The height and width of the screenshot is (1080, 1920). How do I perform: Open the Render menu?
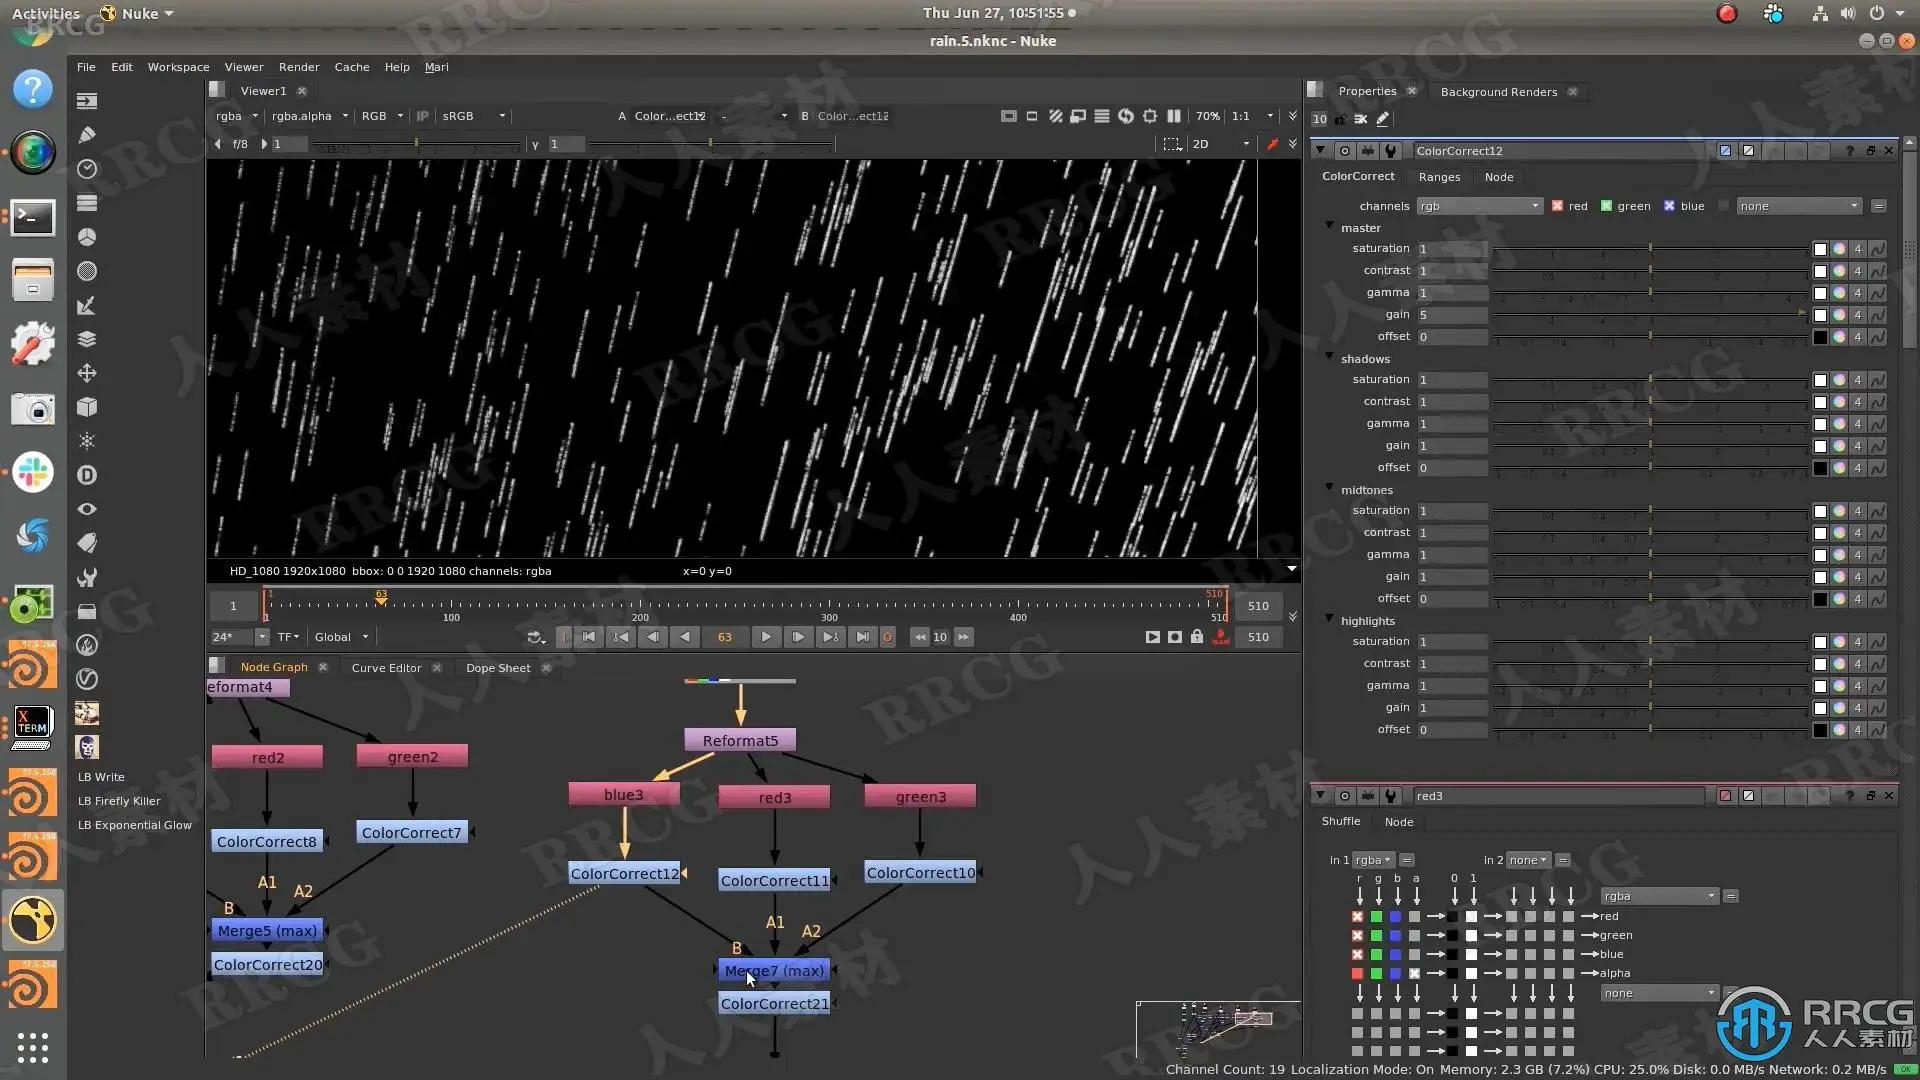(299, 67)
